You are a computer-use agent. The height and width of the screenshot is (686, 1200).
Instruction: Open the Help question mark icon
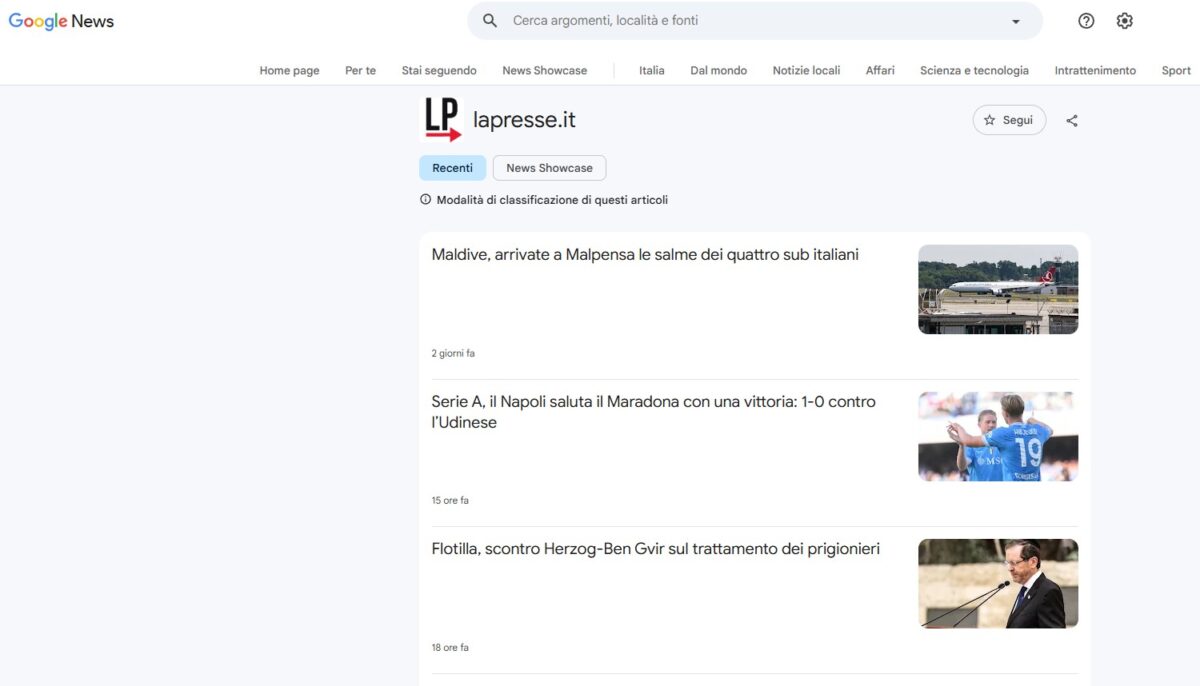point(1086,21)
